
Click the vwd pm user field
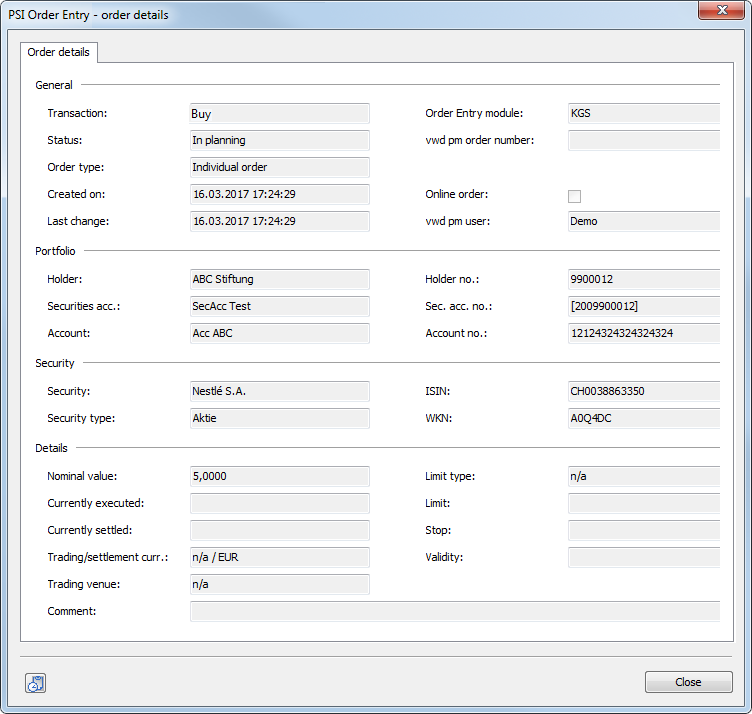[x=643, y=222]
